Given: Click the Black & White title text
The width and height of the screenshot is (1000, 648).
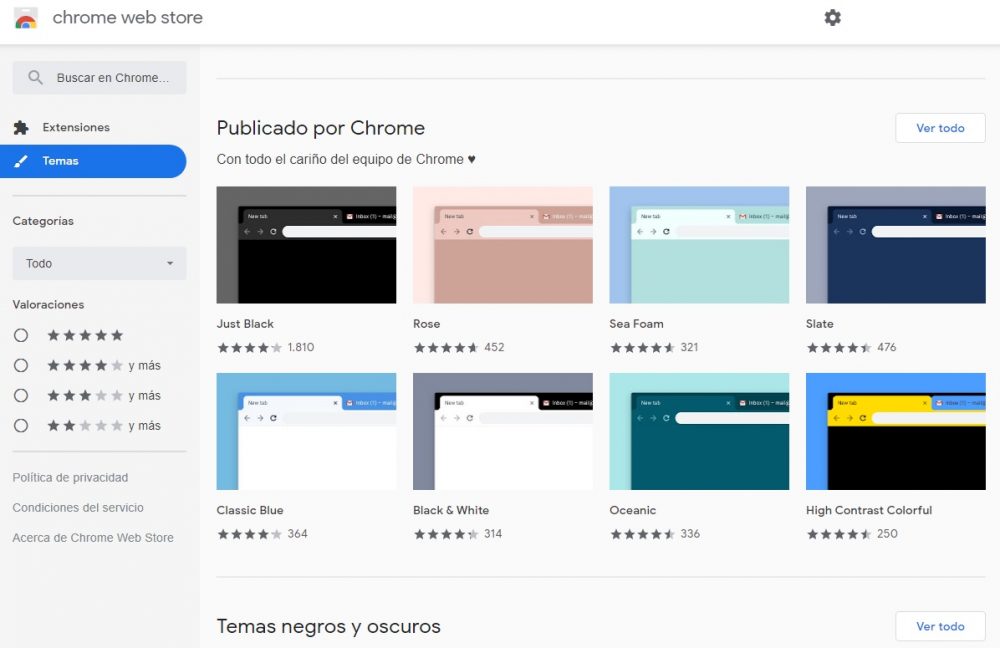Looking at the screenshot, I should click(x=451, y=510).
